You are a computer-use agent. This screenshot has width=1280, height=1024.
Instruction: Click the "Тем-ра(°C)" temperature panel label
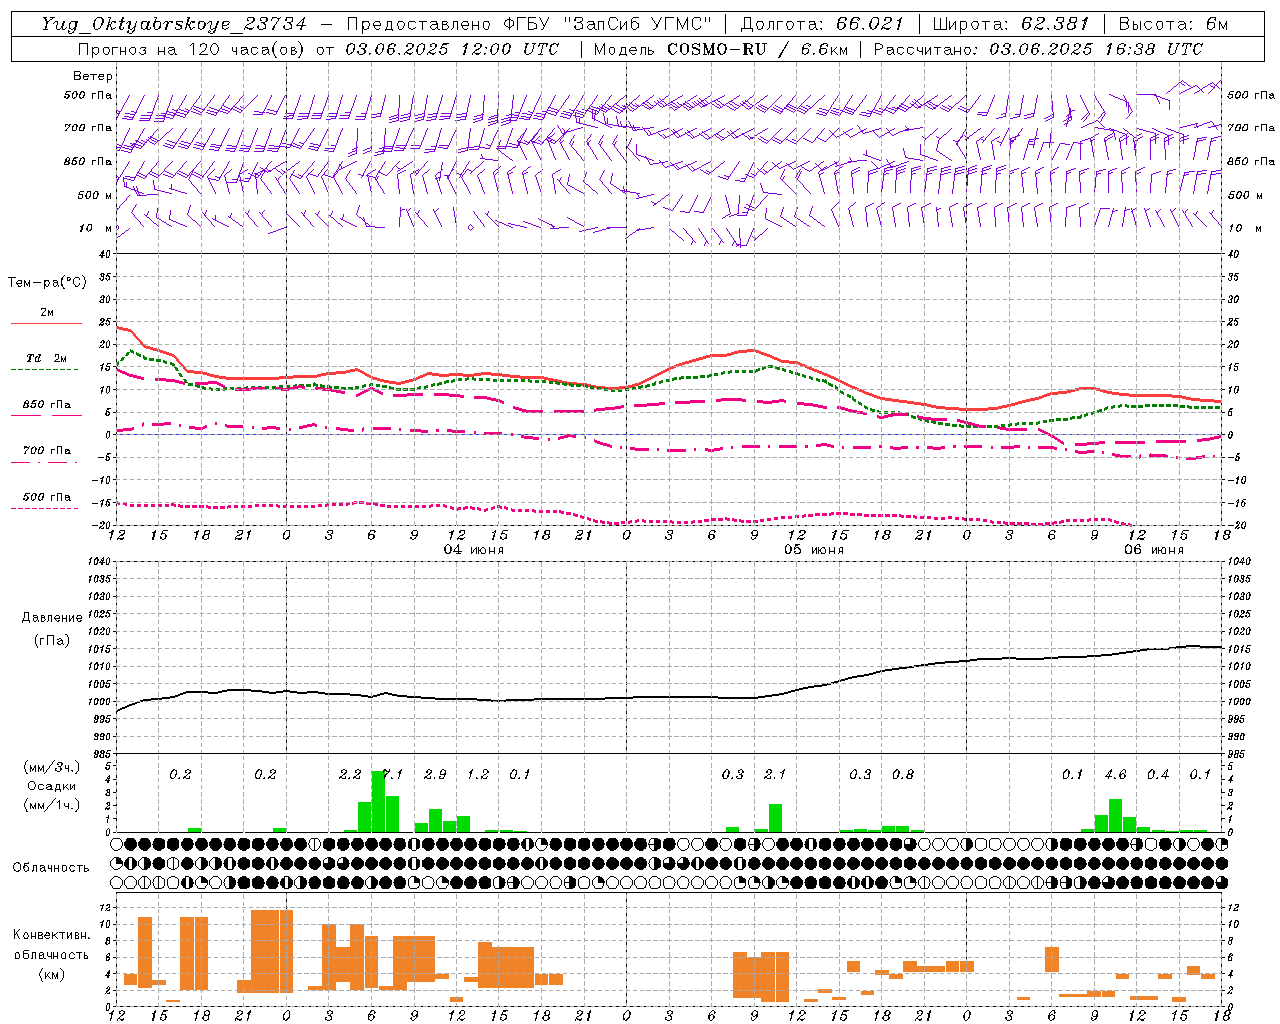[47, 283]
